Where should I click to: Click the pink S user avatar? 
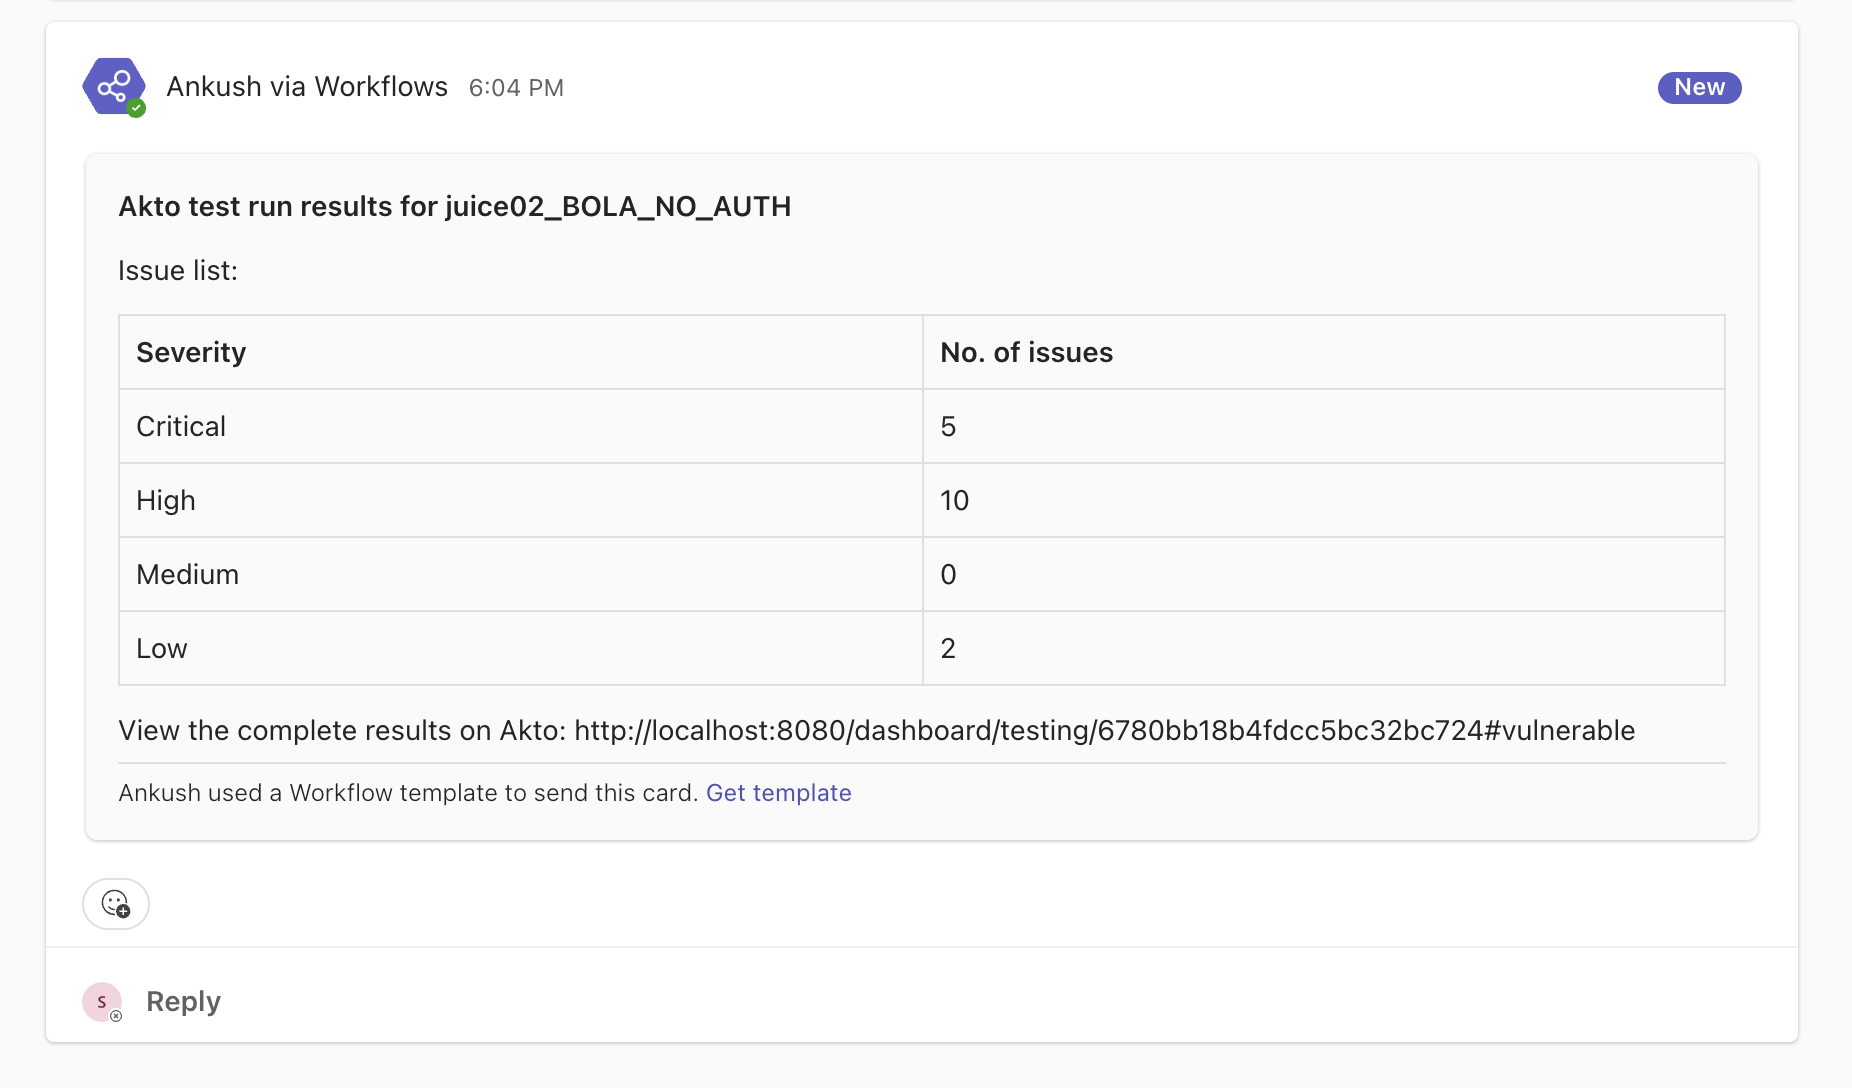click(101, 1001)
